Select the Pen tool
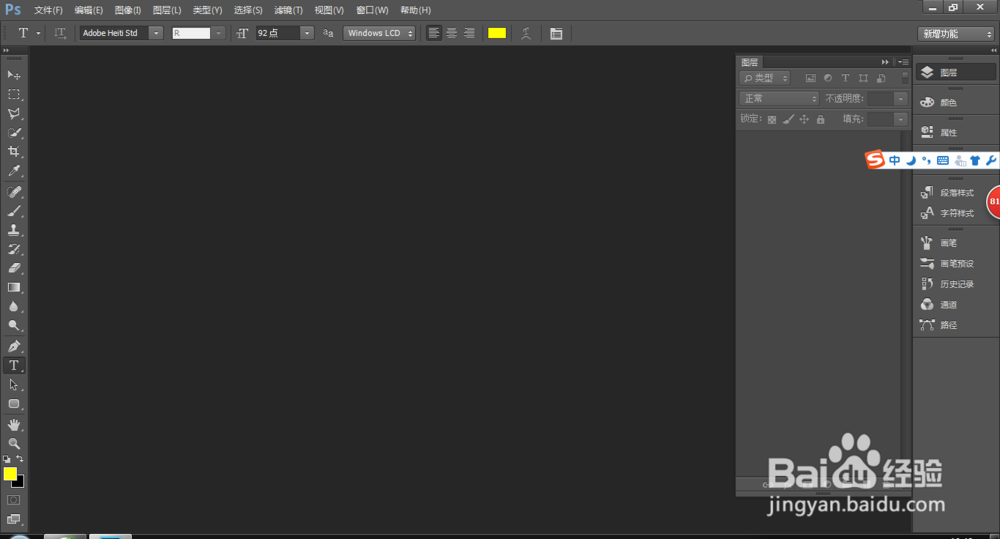Screen dimensions: 1000x539 point(13,346)
